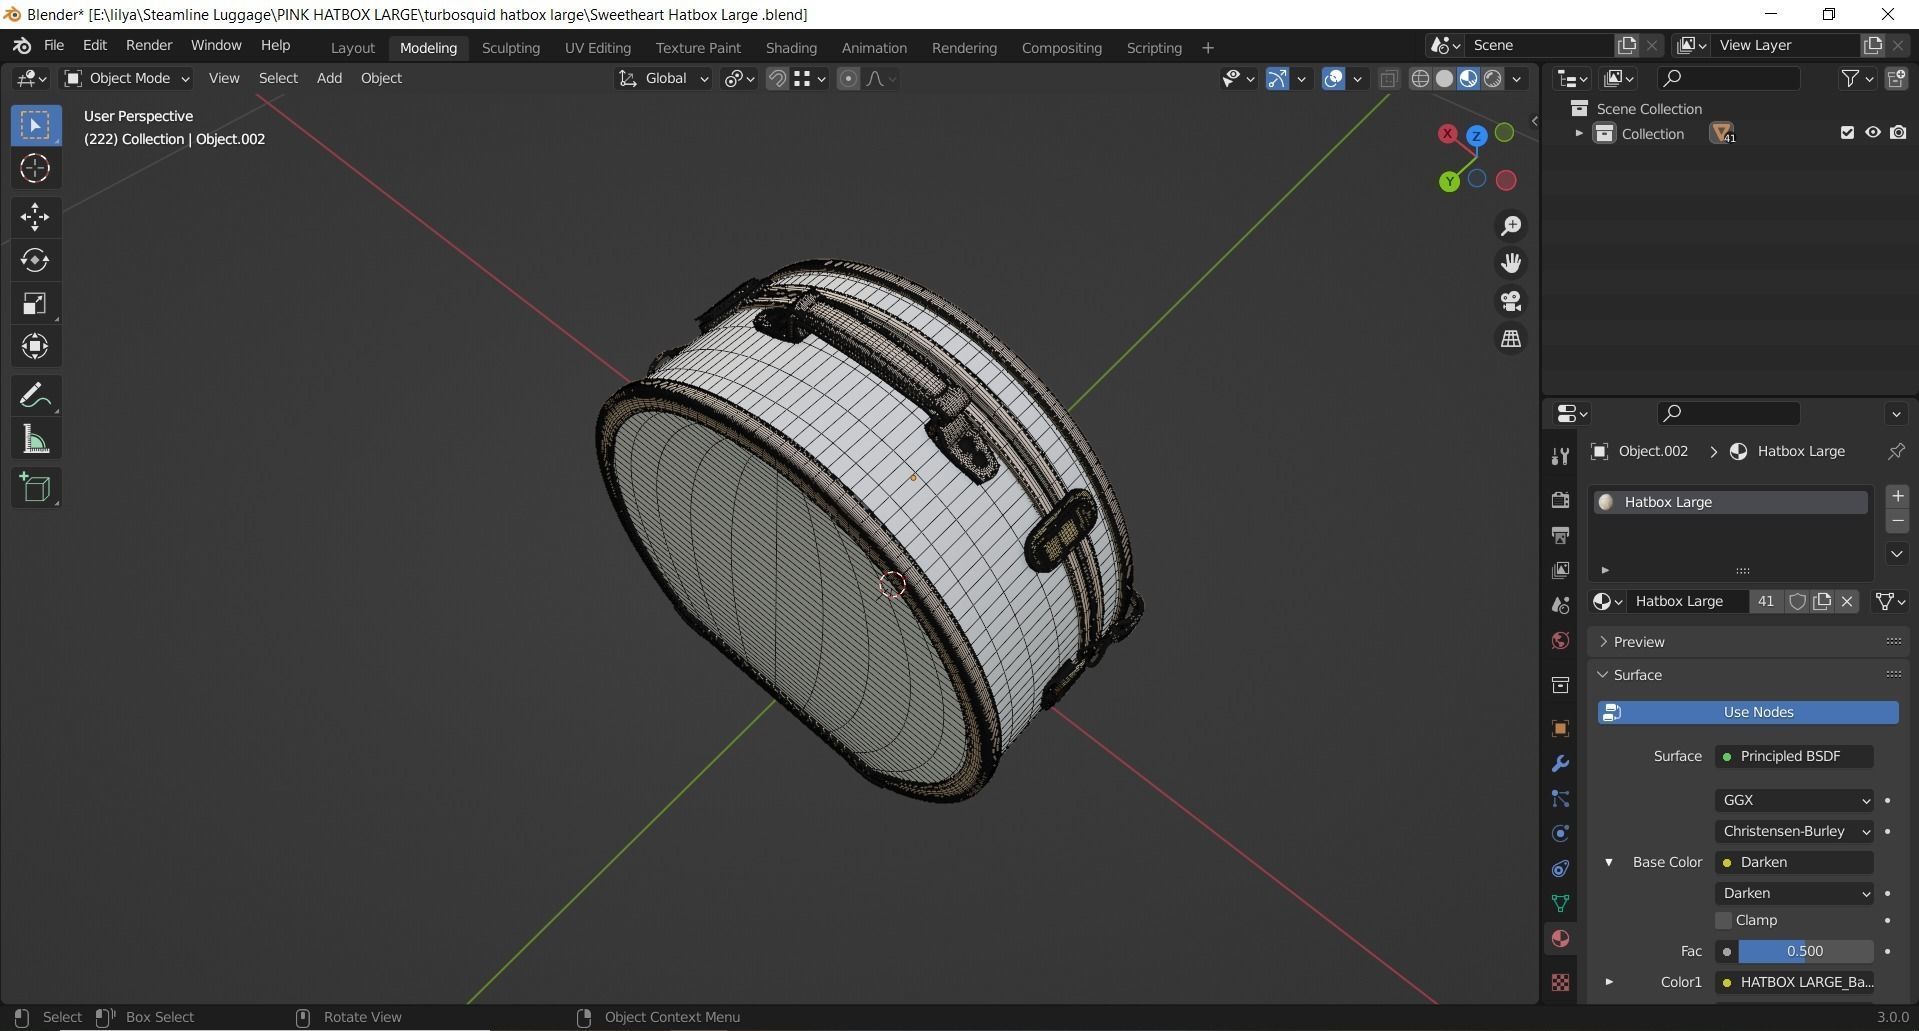
Task: Select the Transform tool
Action: [35, 346]
